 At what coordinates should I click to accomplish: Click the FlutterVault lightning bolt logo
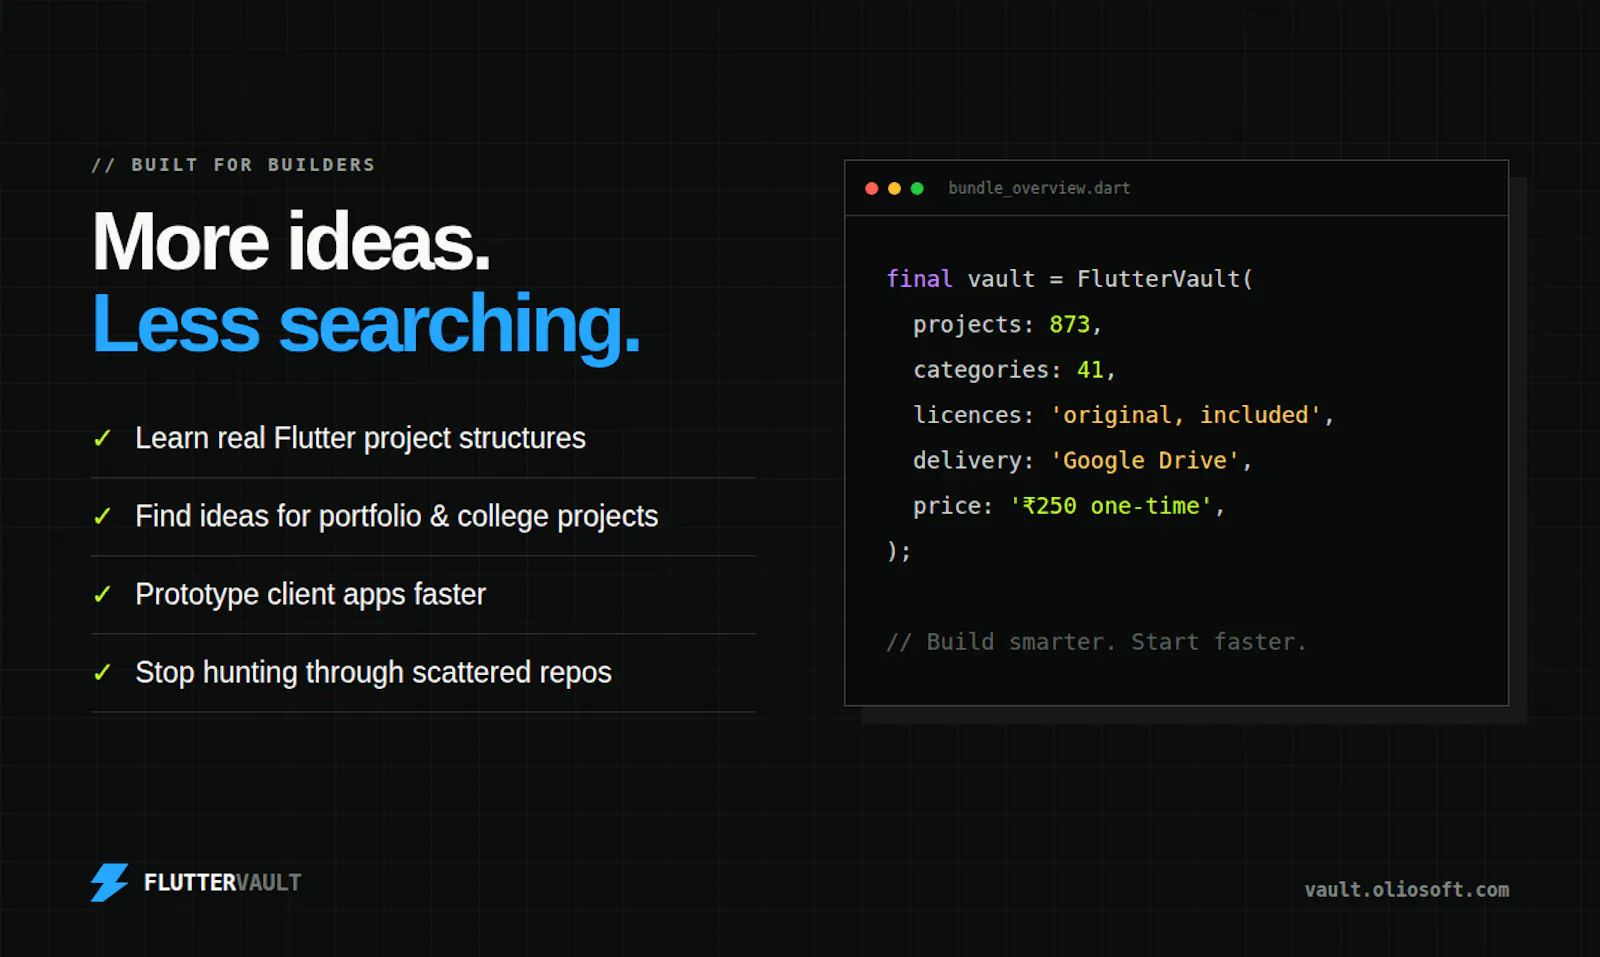click(110, 882)
